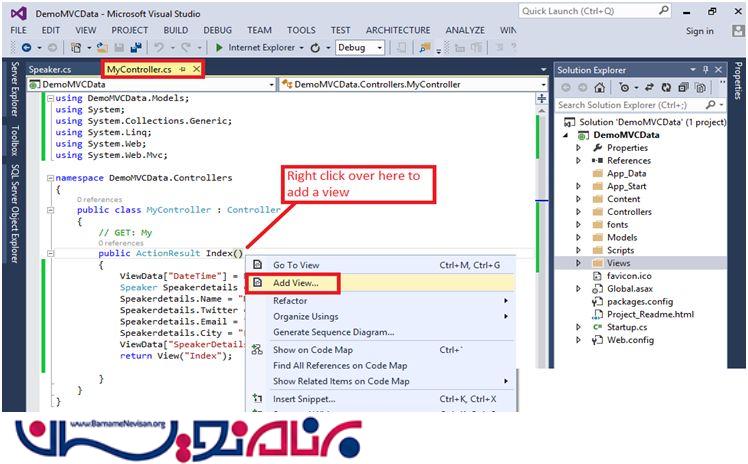Viewport: 748px width, 464px height.
Task: Expand the Controllers folder in Solution Explorer
Action: pyautogui.click(x=578, y=212)
